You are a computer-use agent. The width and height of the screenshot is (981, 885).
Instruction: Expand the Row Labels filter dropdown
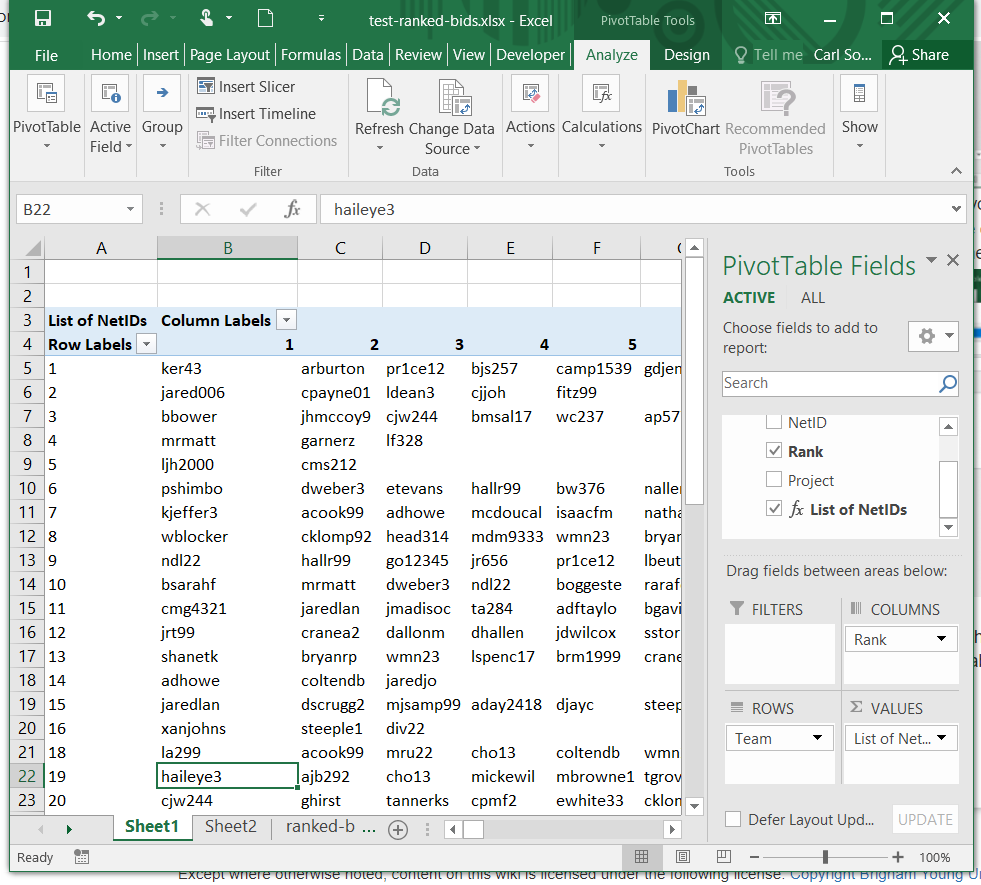pyautogui.click(x=146, y=345)
